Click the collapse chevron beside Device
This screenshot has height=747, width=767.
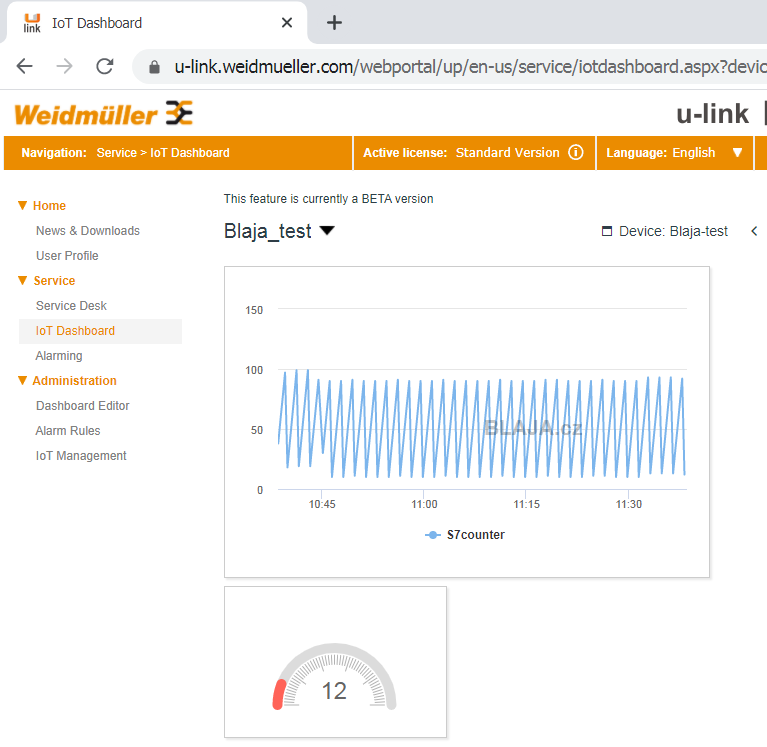pyautogui.click(x=754, y=231)
